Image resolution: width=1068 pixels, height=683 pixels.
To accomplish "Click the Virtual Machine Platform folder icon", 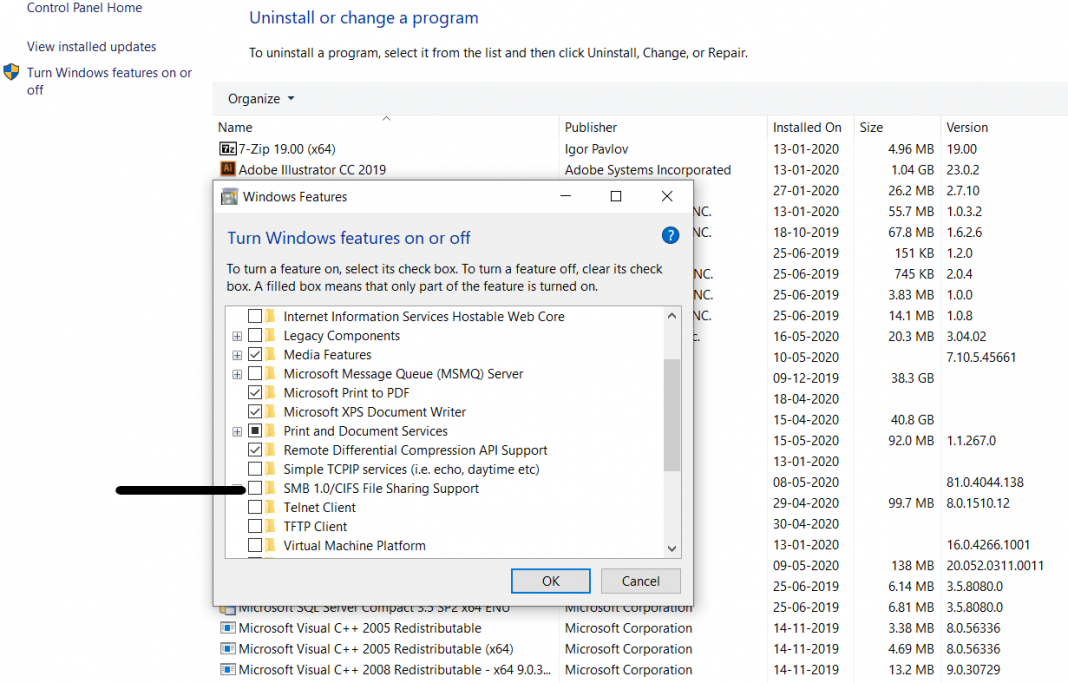I will click(270, 545).
